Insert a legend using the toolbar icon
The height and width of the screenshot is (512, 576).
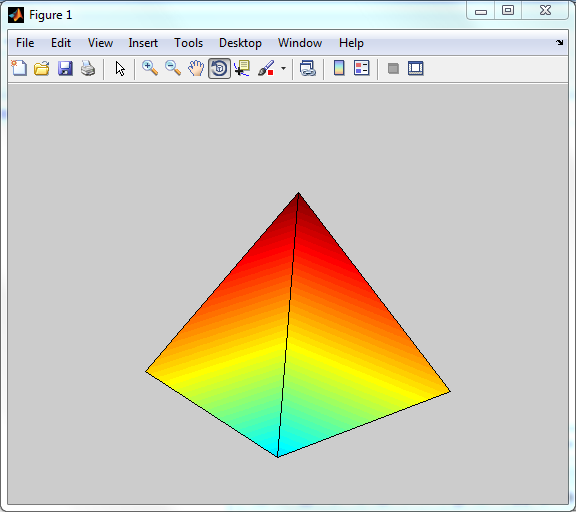pyautogui.click(x=361, y=68)
